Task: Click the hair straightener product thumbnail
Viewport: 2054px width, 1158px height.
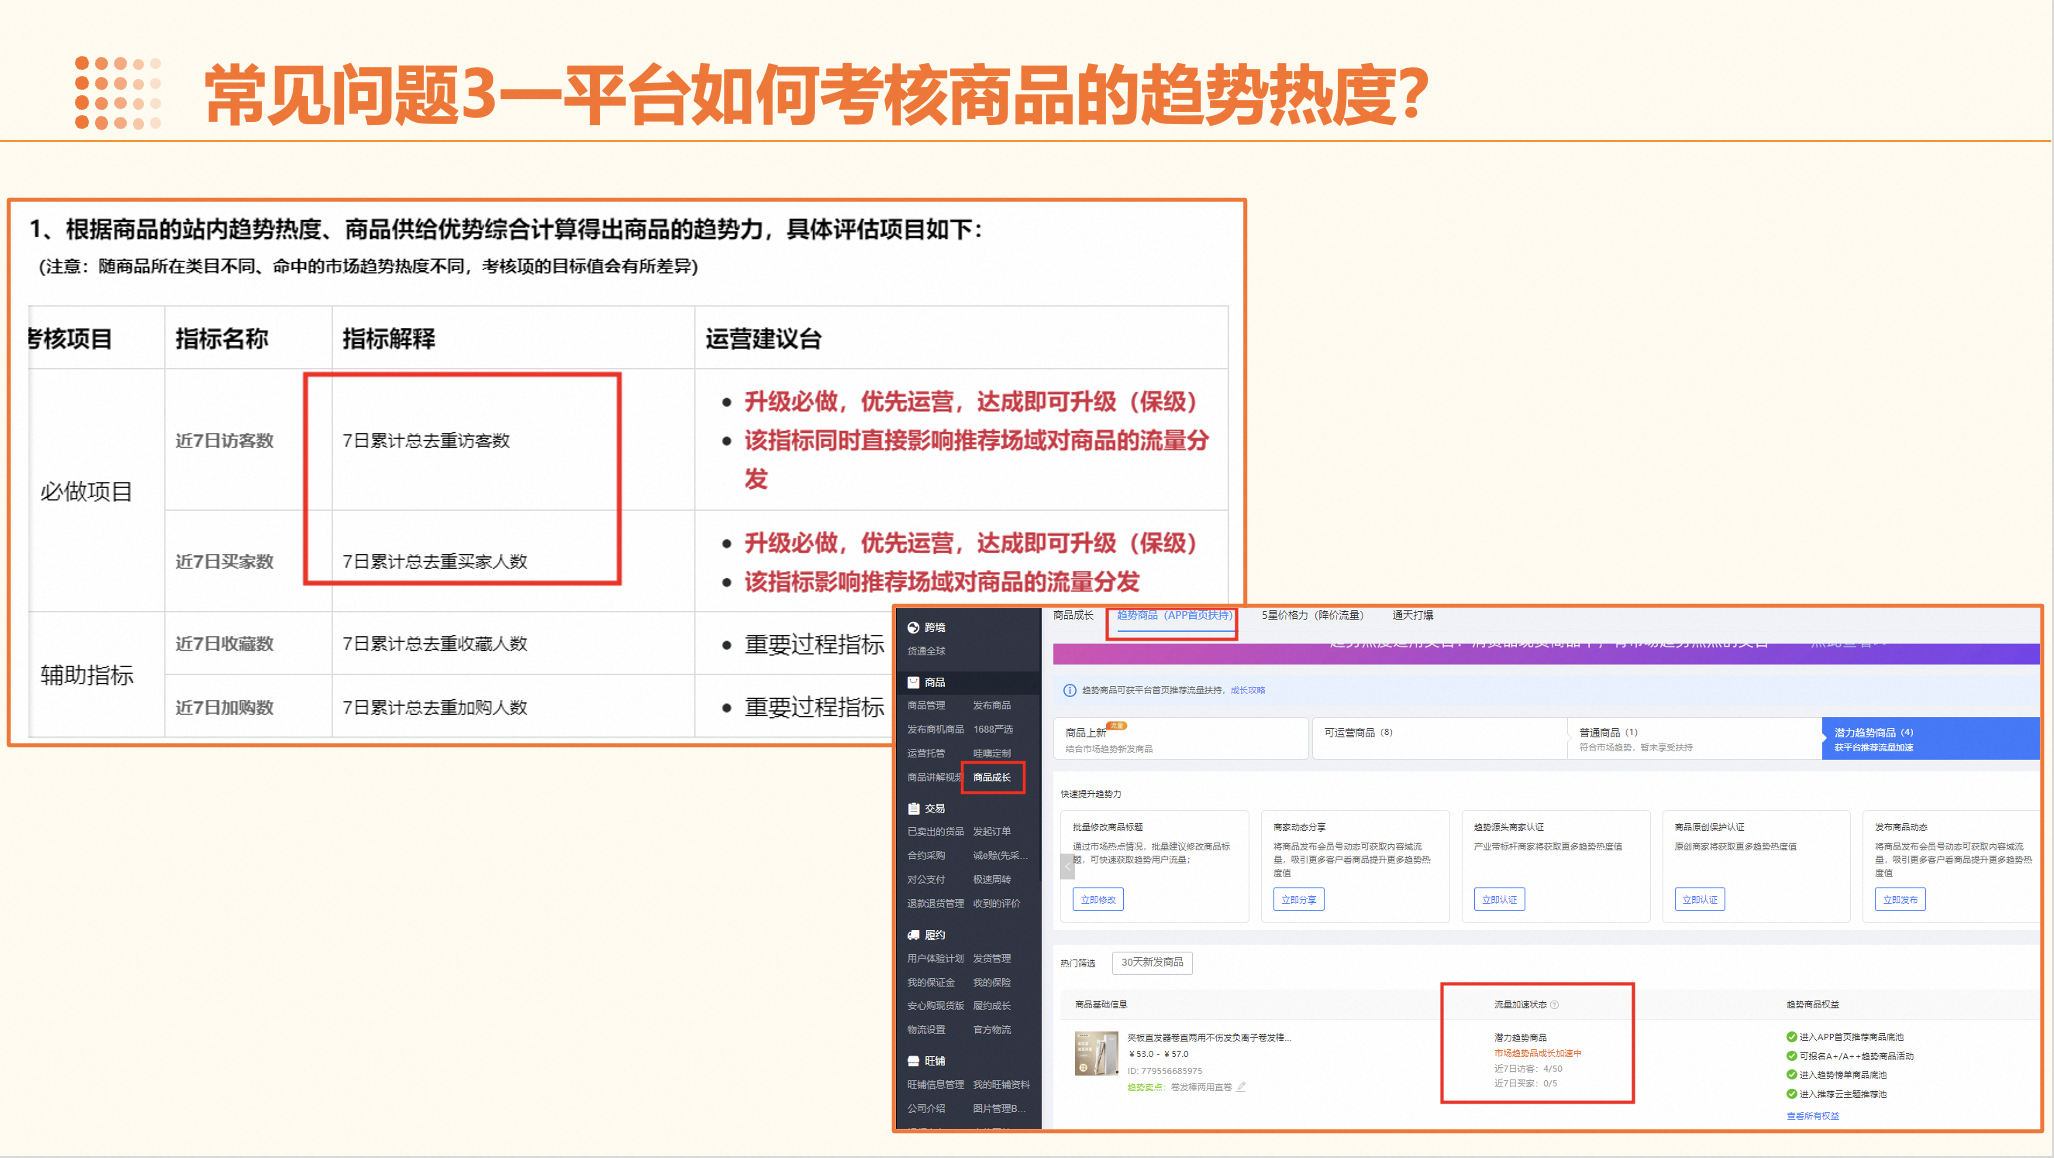Action: tap(1096, 1054)
